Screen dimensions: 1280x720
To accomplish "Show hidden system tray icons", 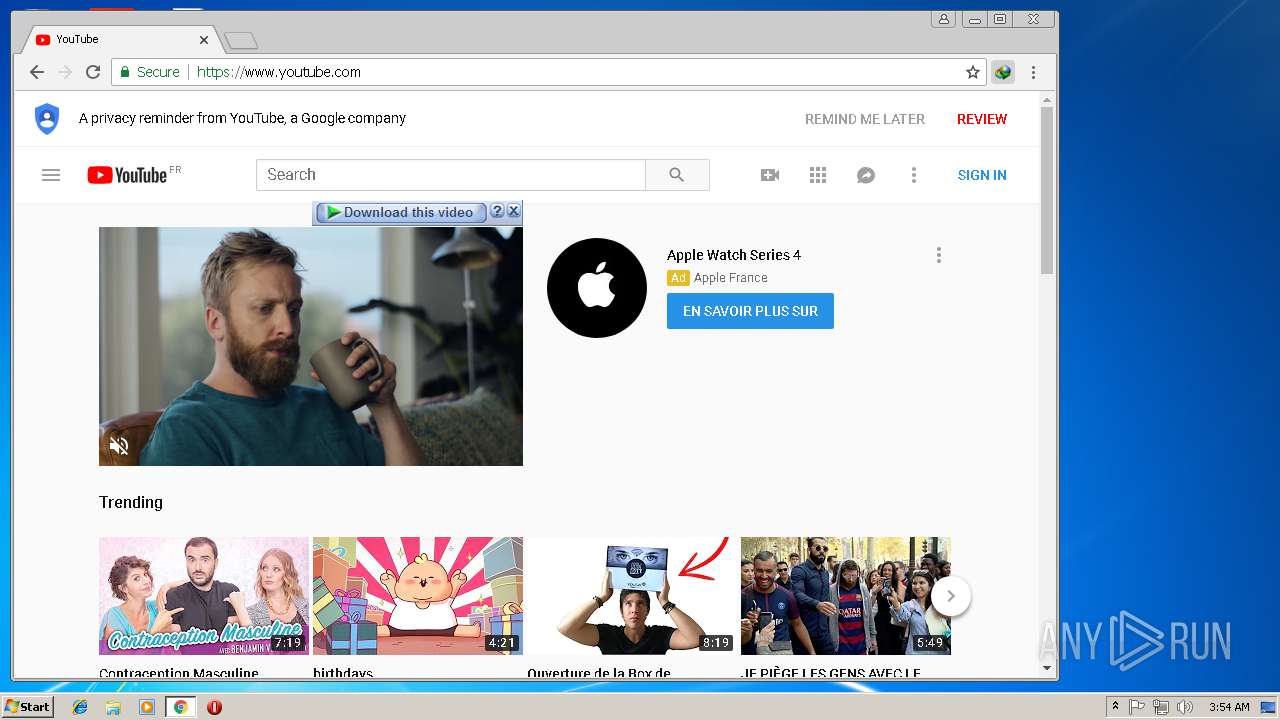I will click(1115, 707).
